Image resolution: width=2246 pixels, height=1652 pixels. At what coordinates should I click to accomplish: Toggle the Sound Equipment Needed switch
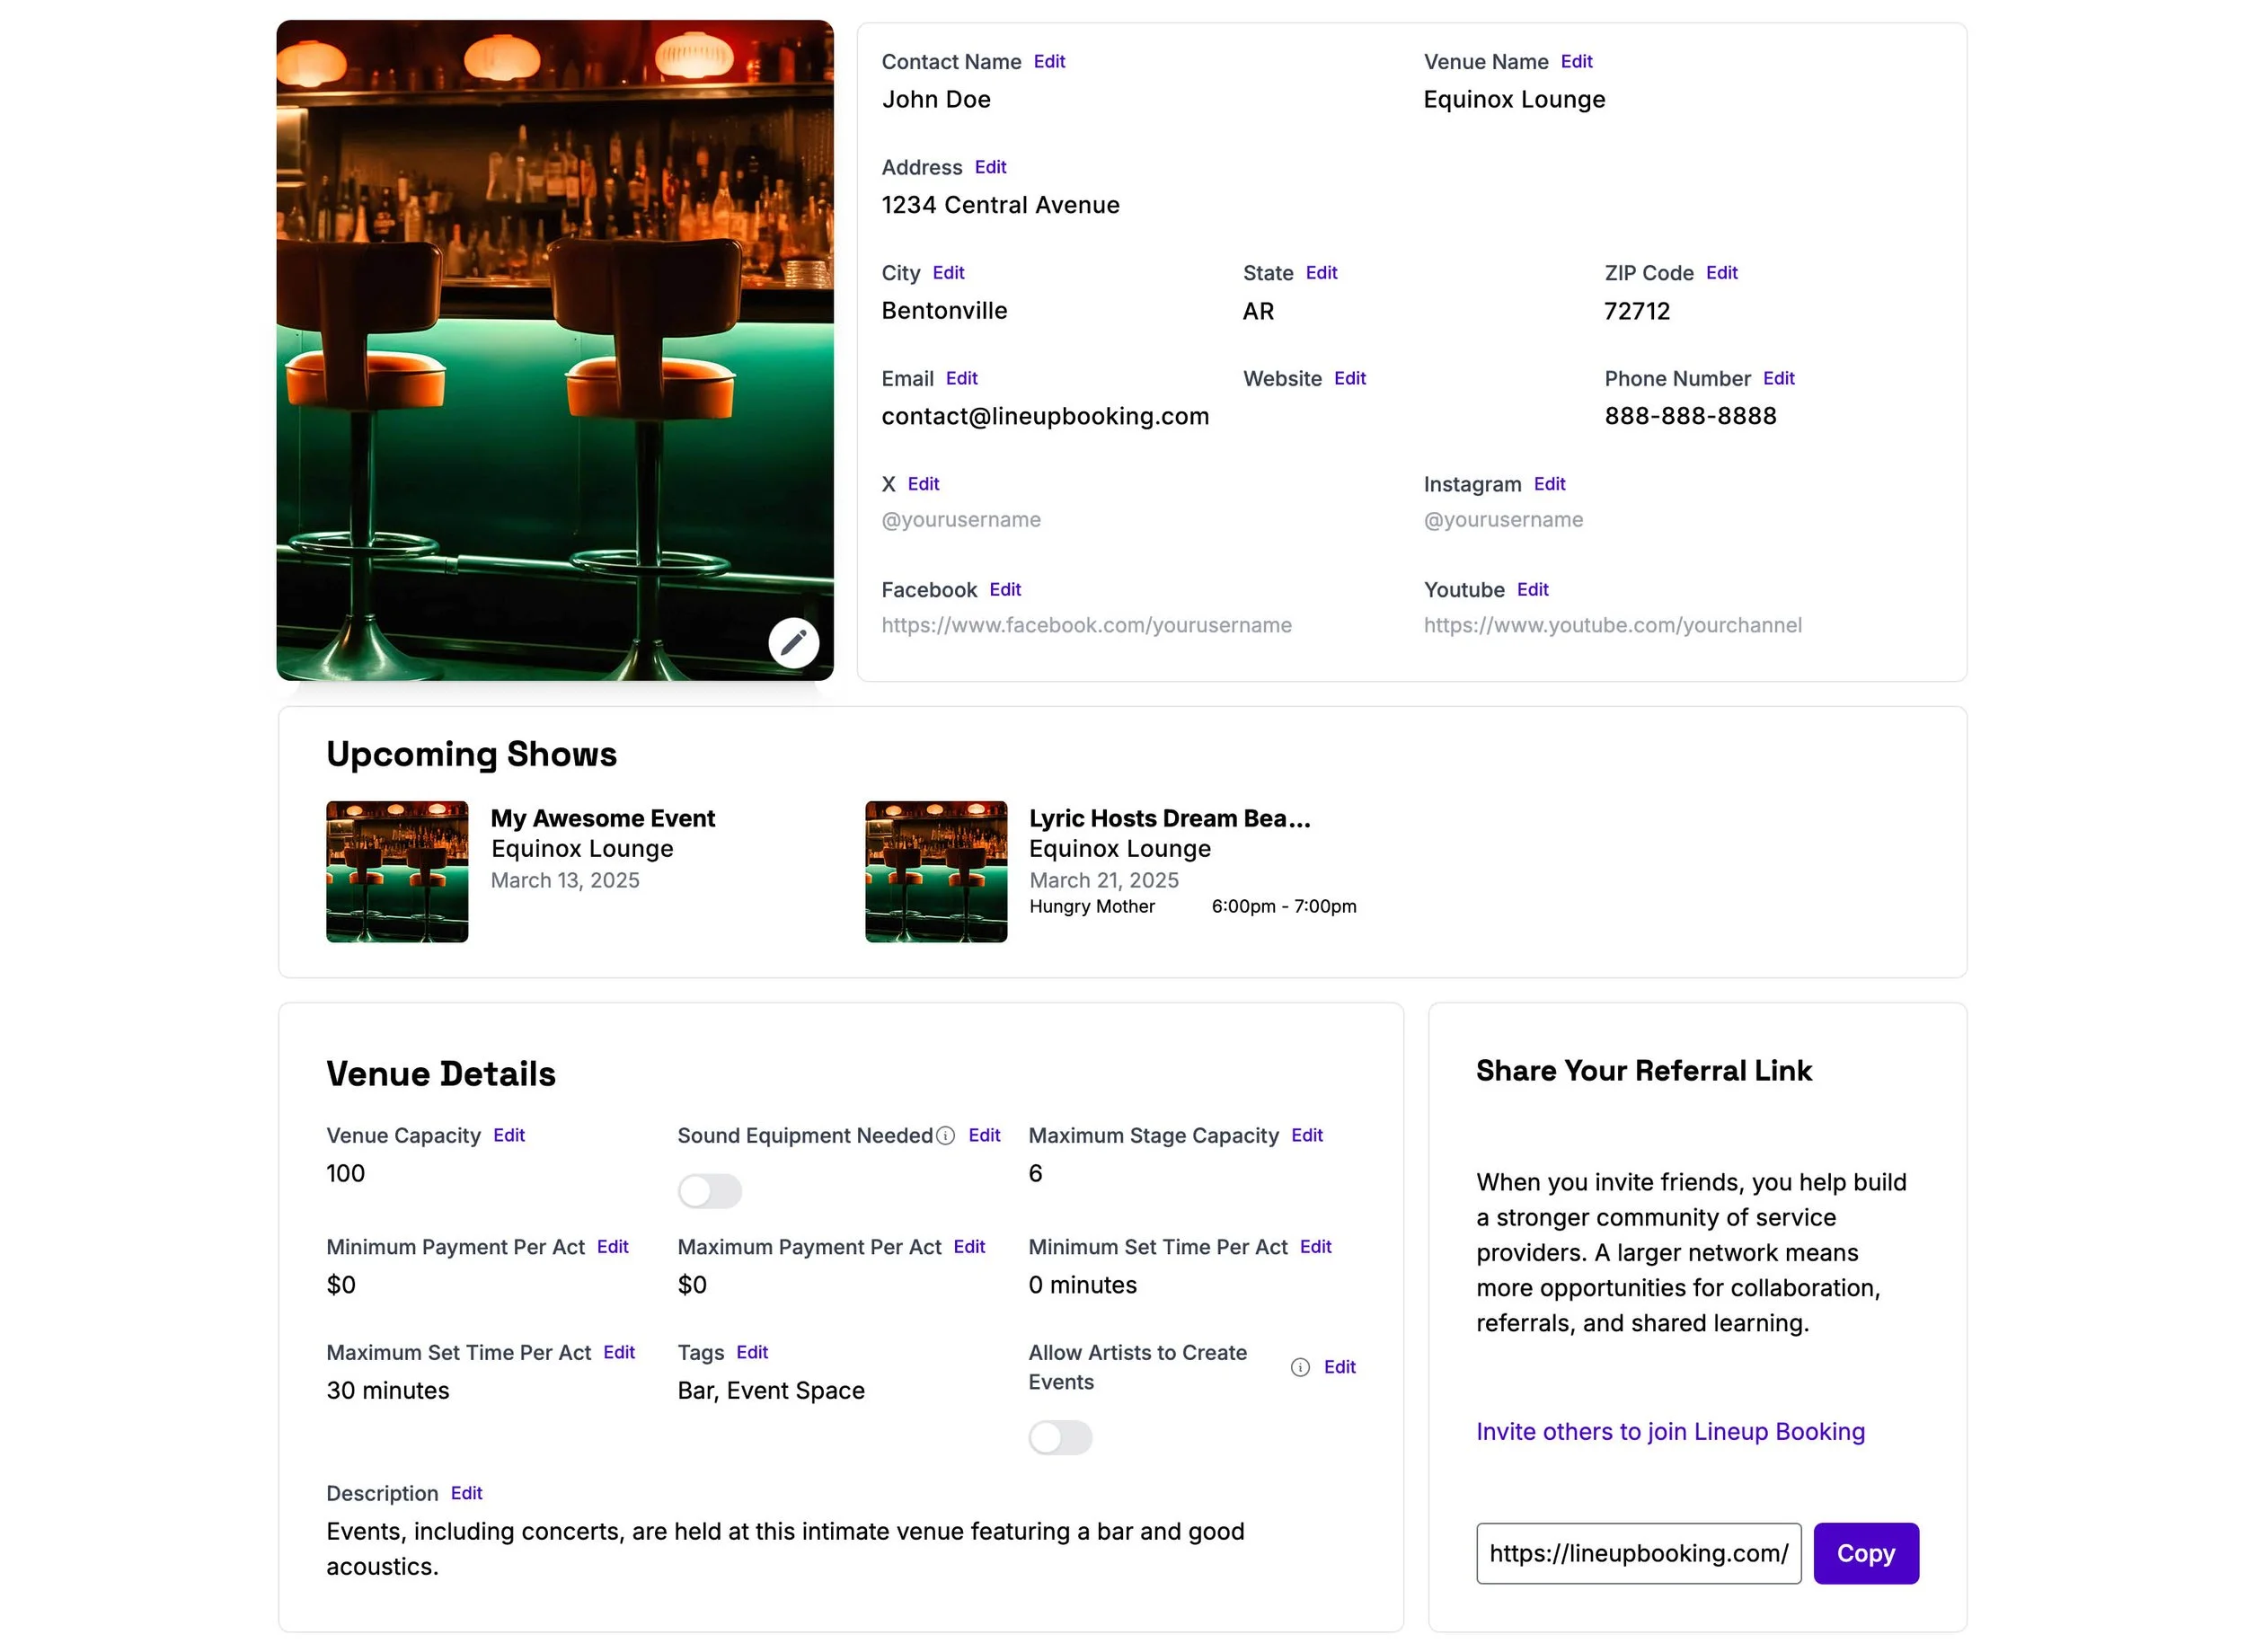pos(709,1190)
